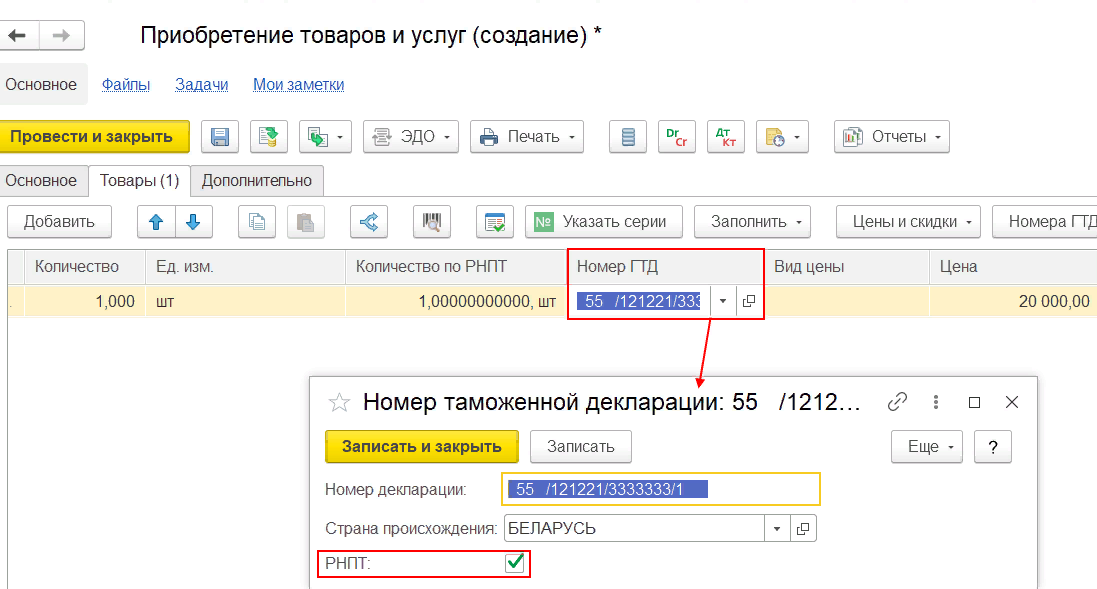Click the Dr/Cr entries icon
Screen dimensions: 1097x589
coord(676,137)
